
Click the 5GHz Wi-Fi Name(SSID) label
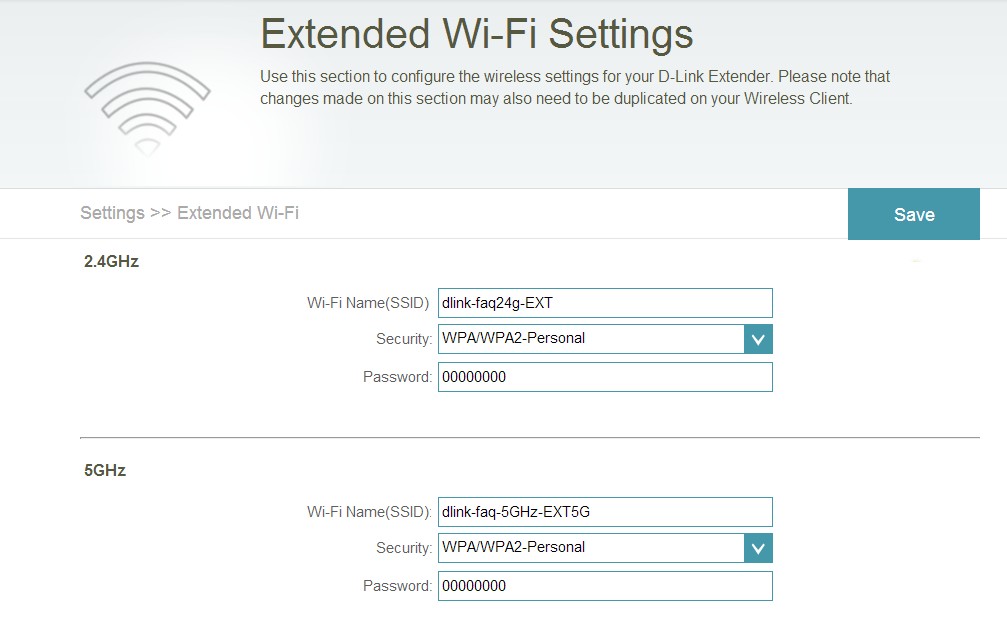tap(368, 512)
